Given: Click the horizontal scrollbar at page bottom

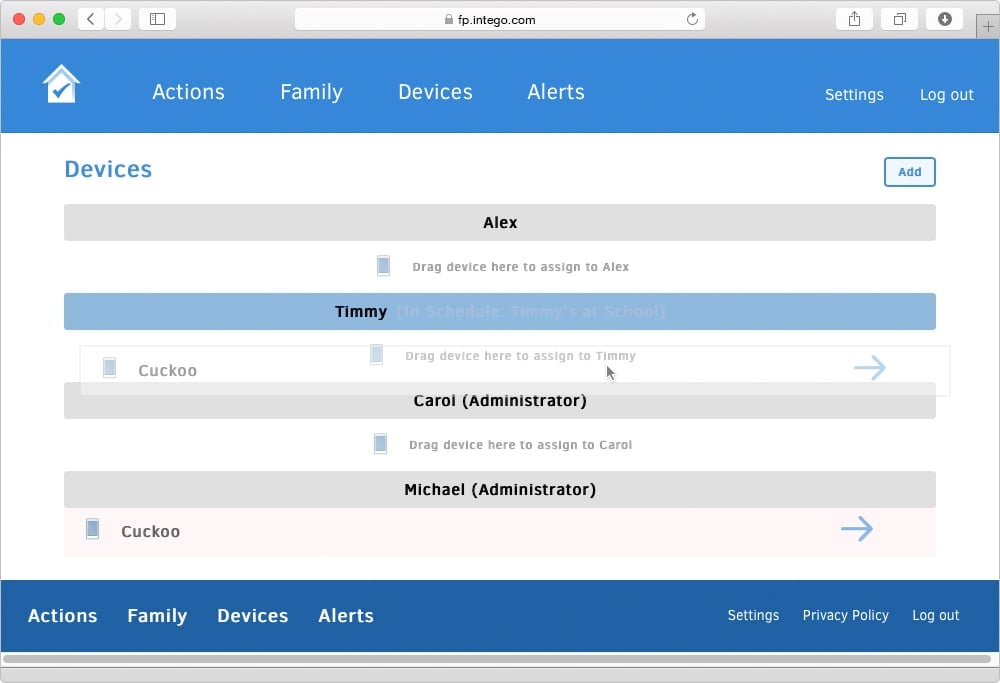Looking at the screenshot, I should [x=497, y=659].
